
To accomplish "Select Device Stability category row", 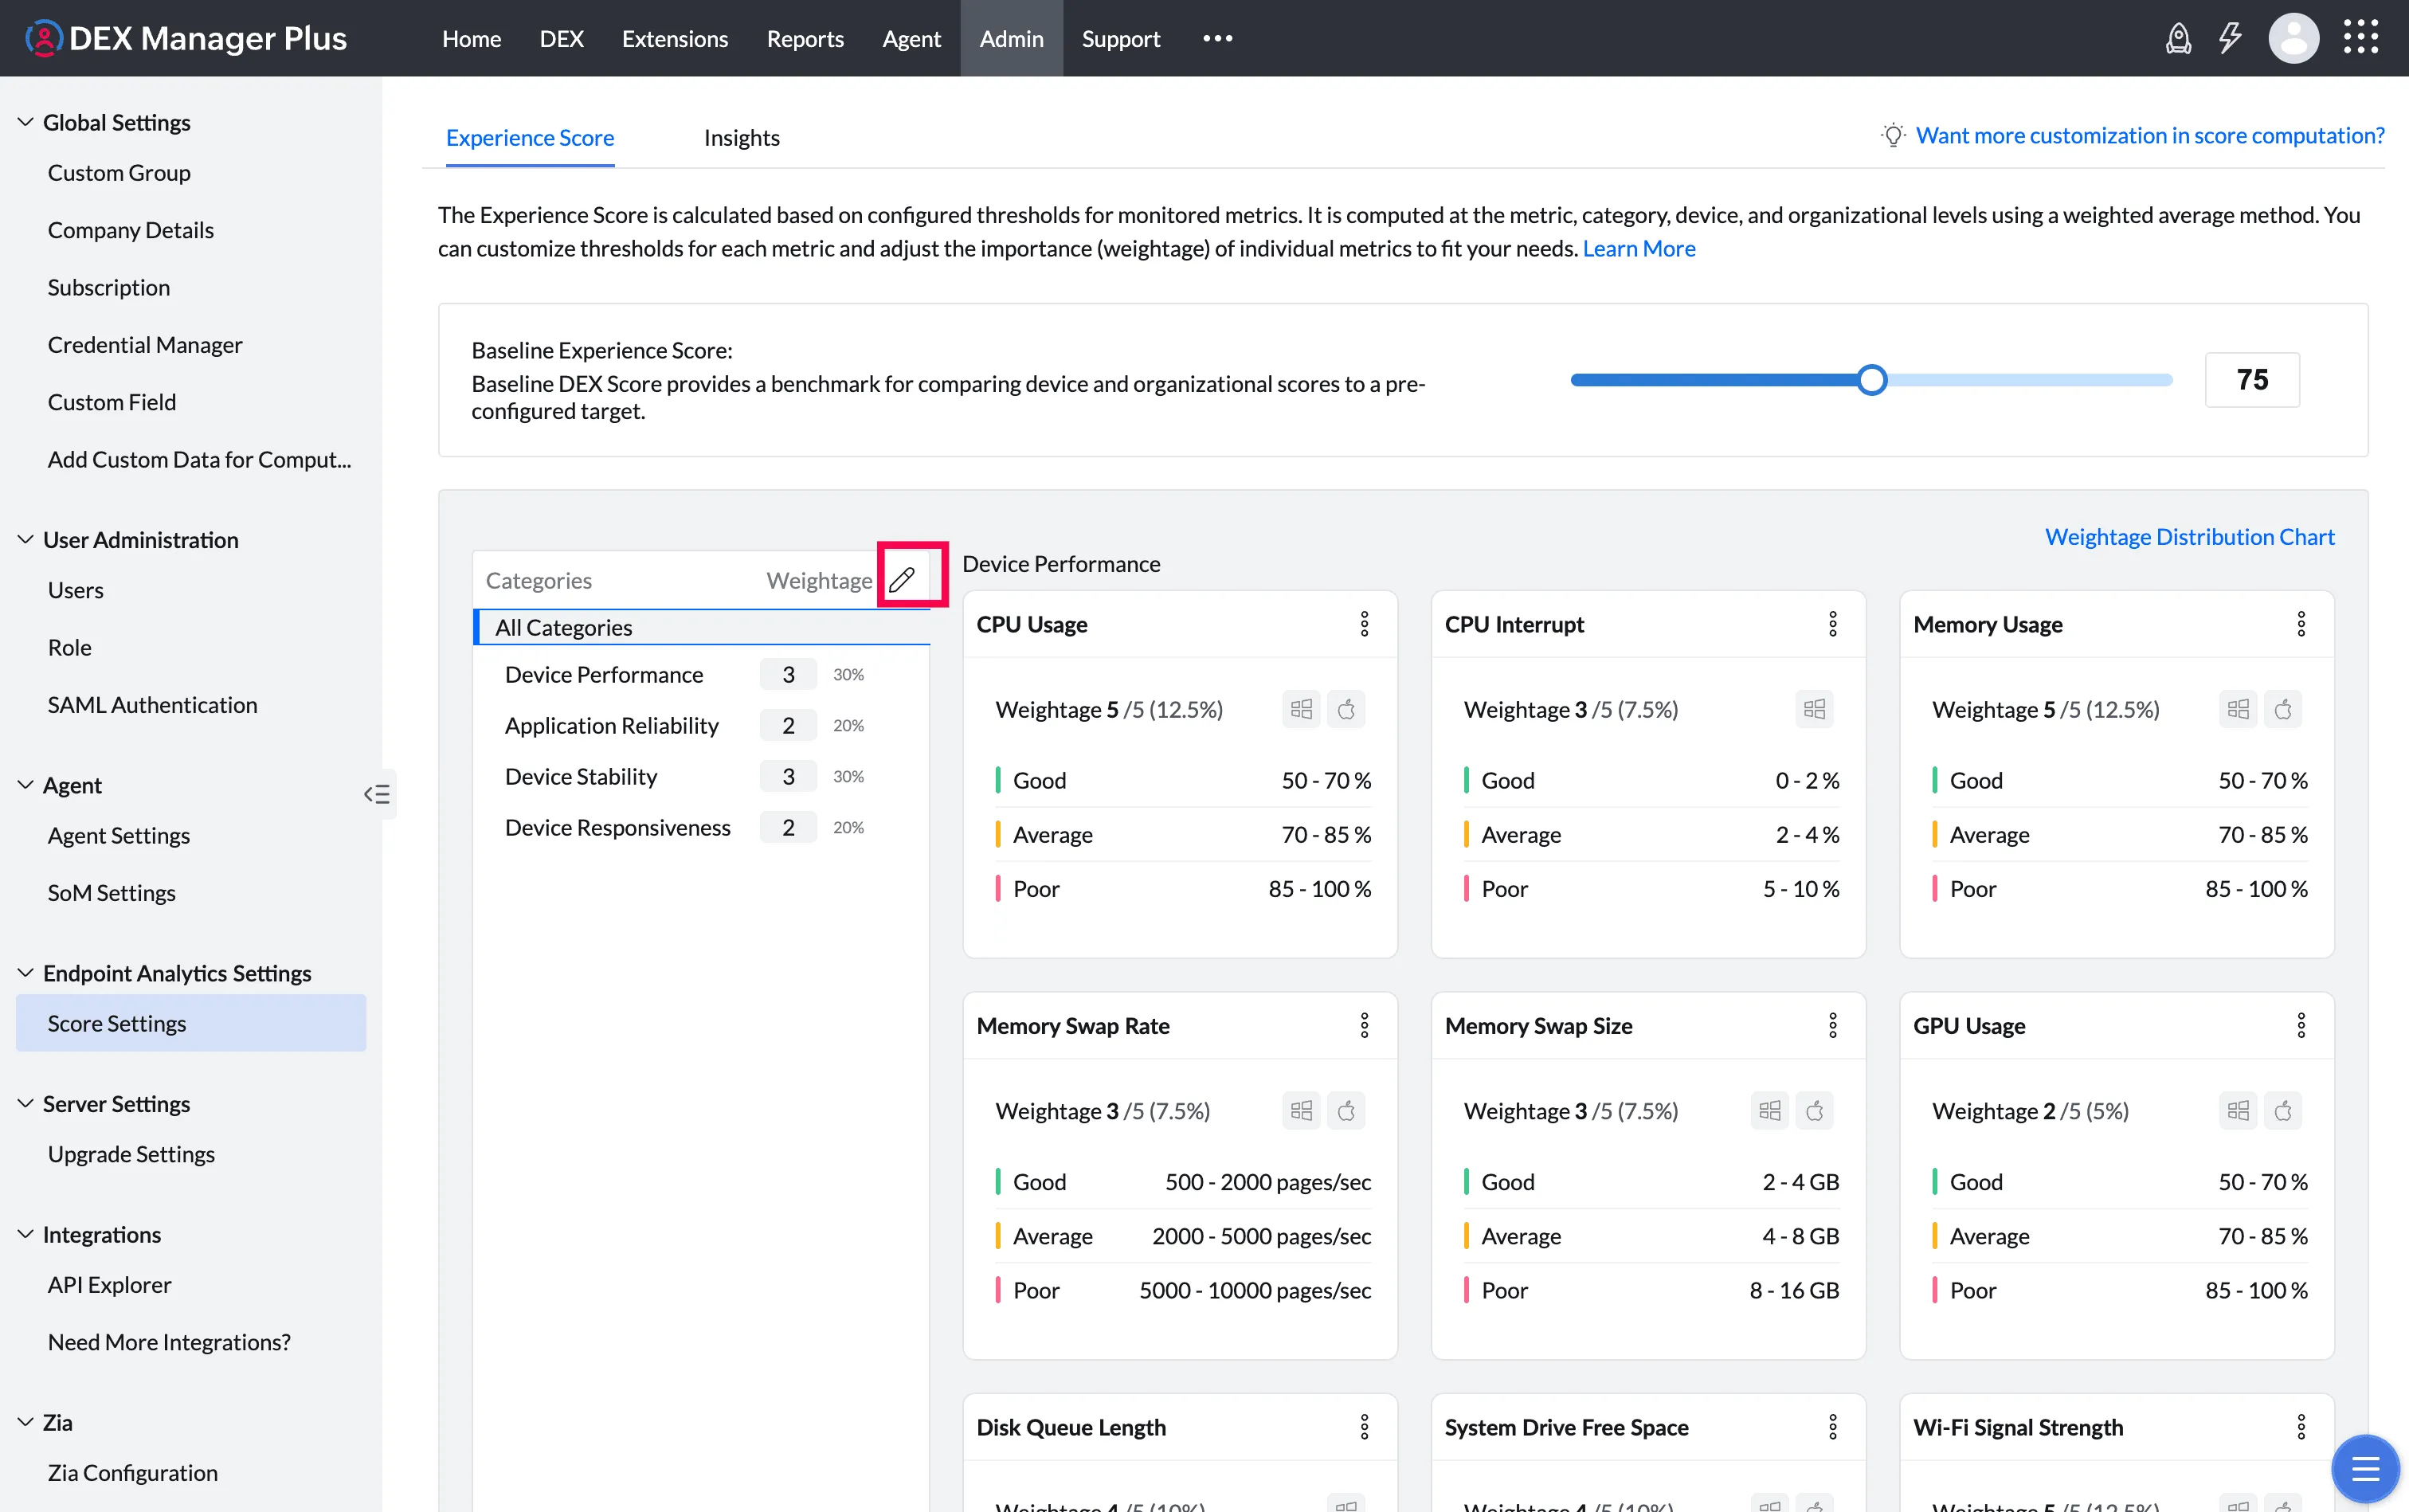I will click(701, 776).
